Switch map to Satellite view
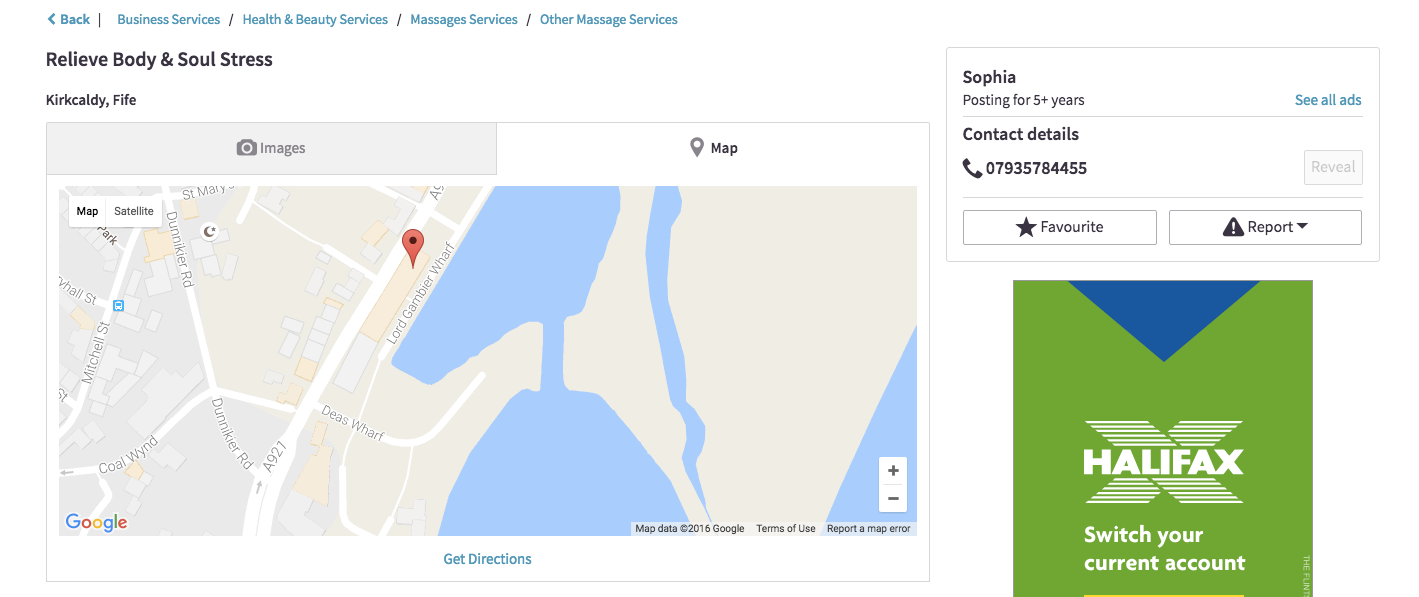The height and width of the screenshot is (597, 1419). pyautogui.click(x=134, y=211)
